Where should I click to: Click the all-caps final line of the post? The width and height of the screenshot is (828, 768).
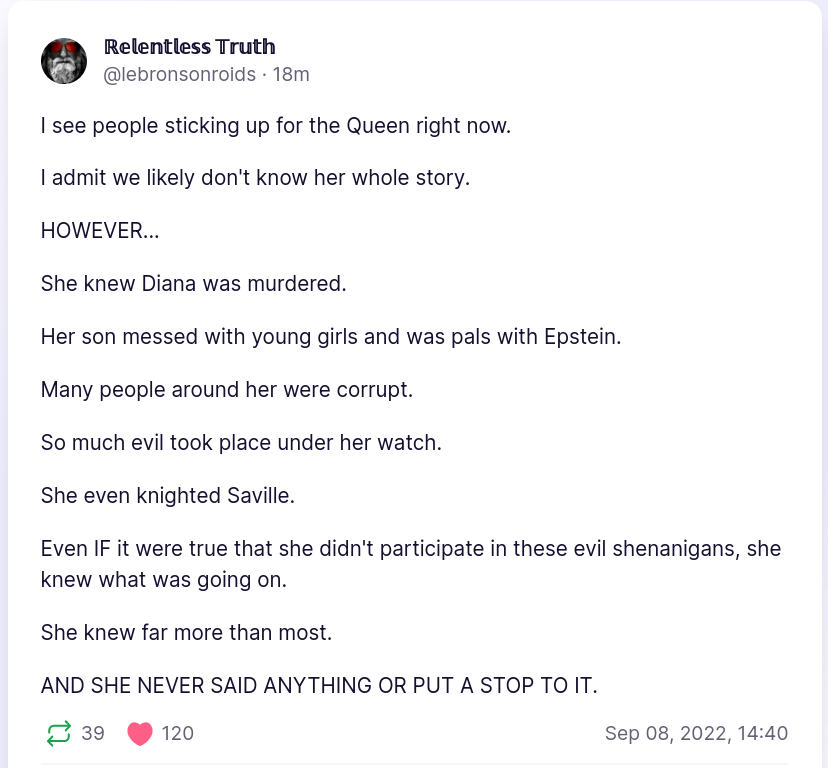(319, 686)
